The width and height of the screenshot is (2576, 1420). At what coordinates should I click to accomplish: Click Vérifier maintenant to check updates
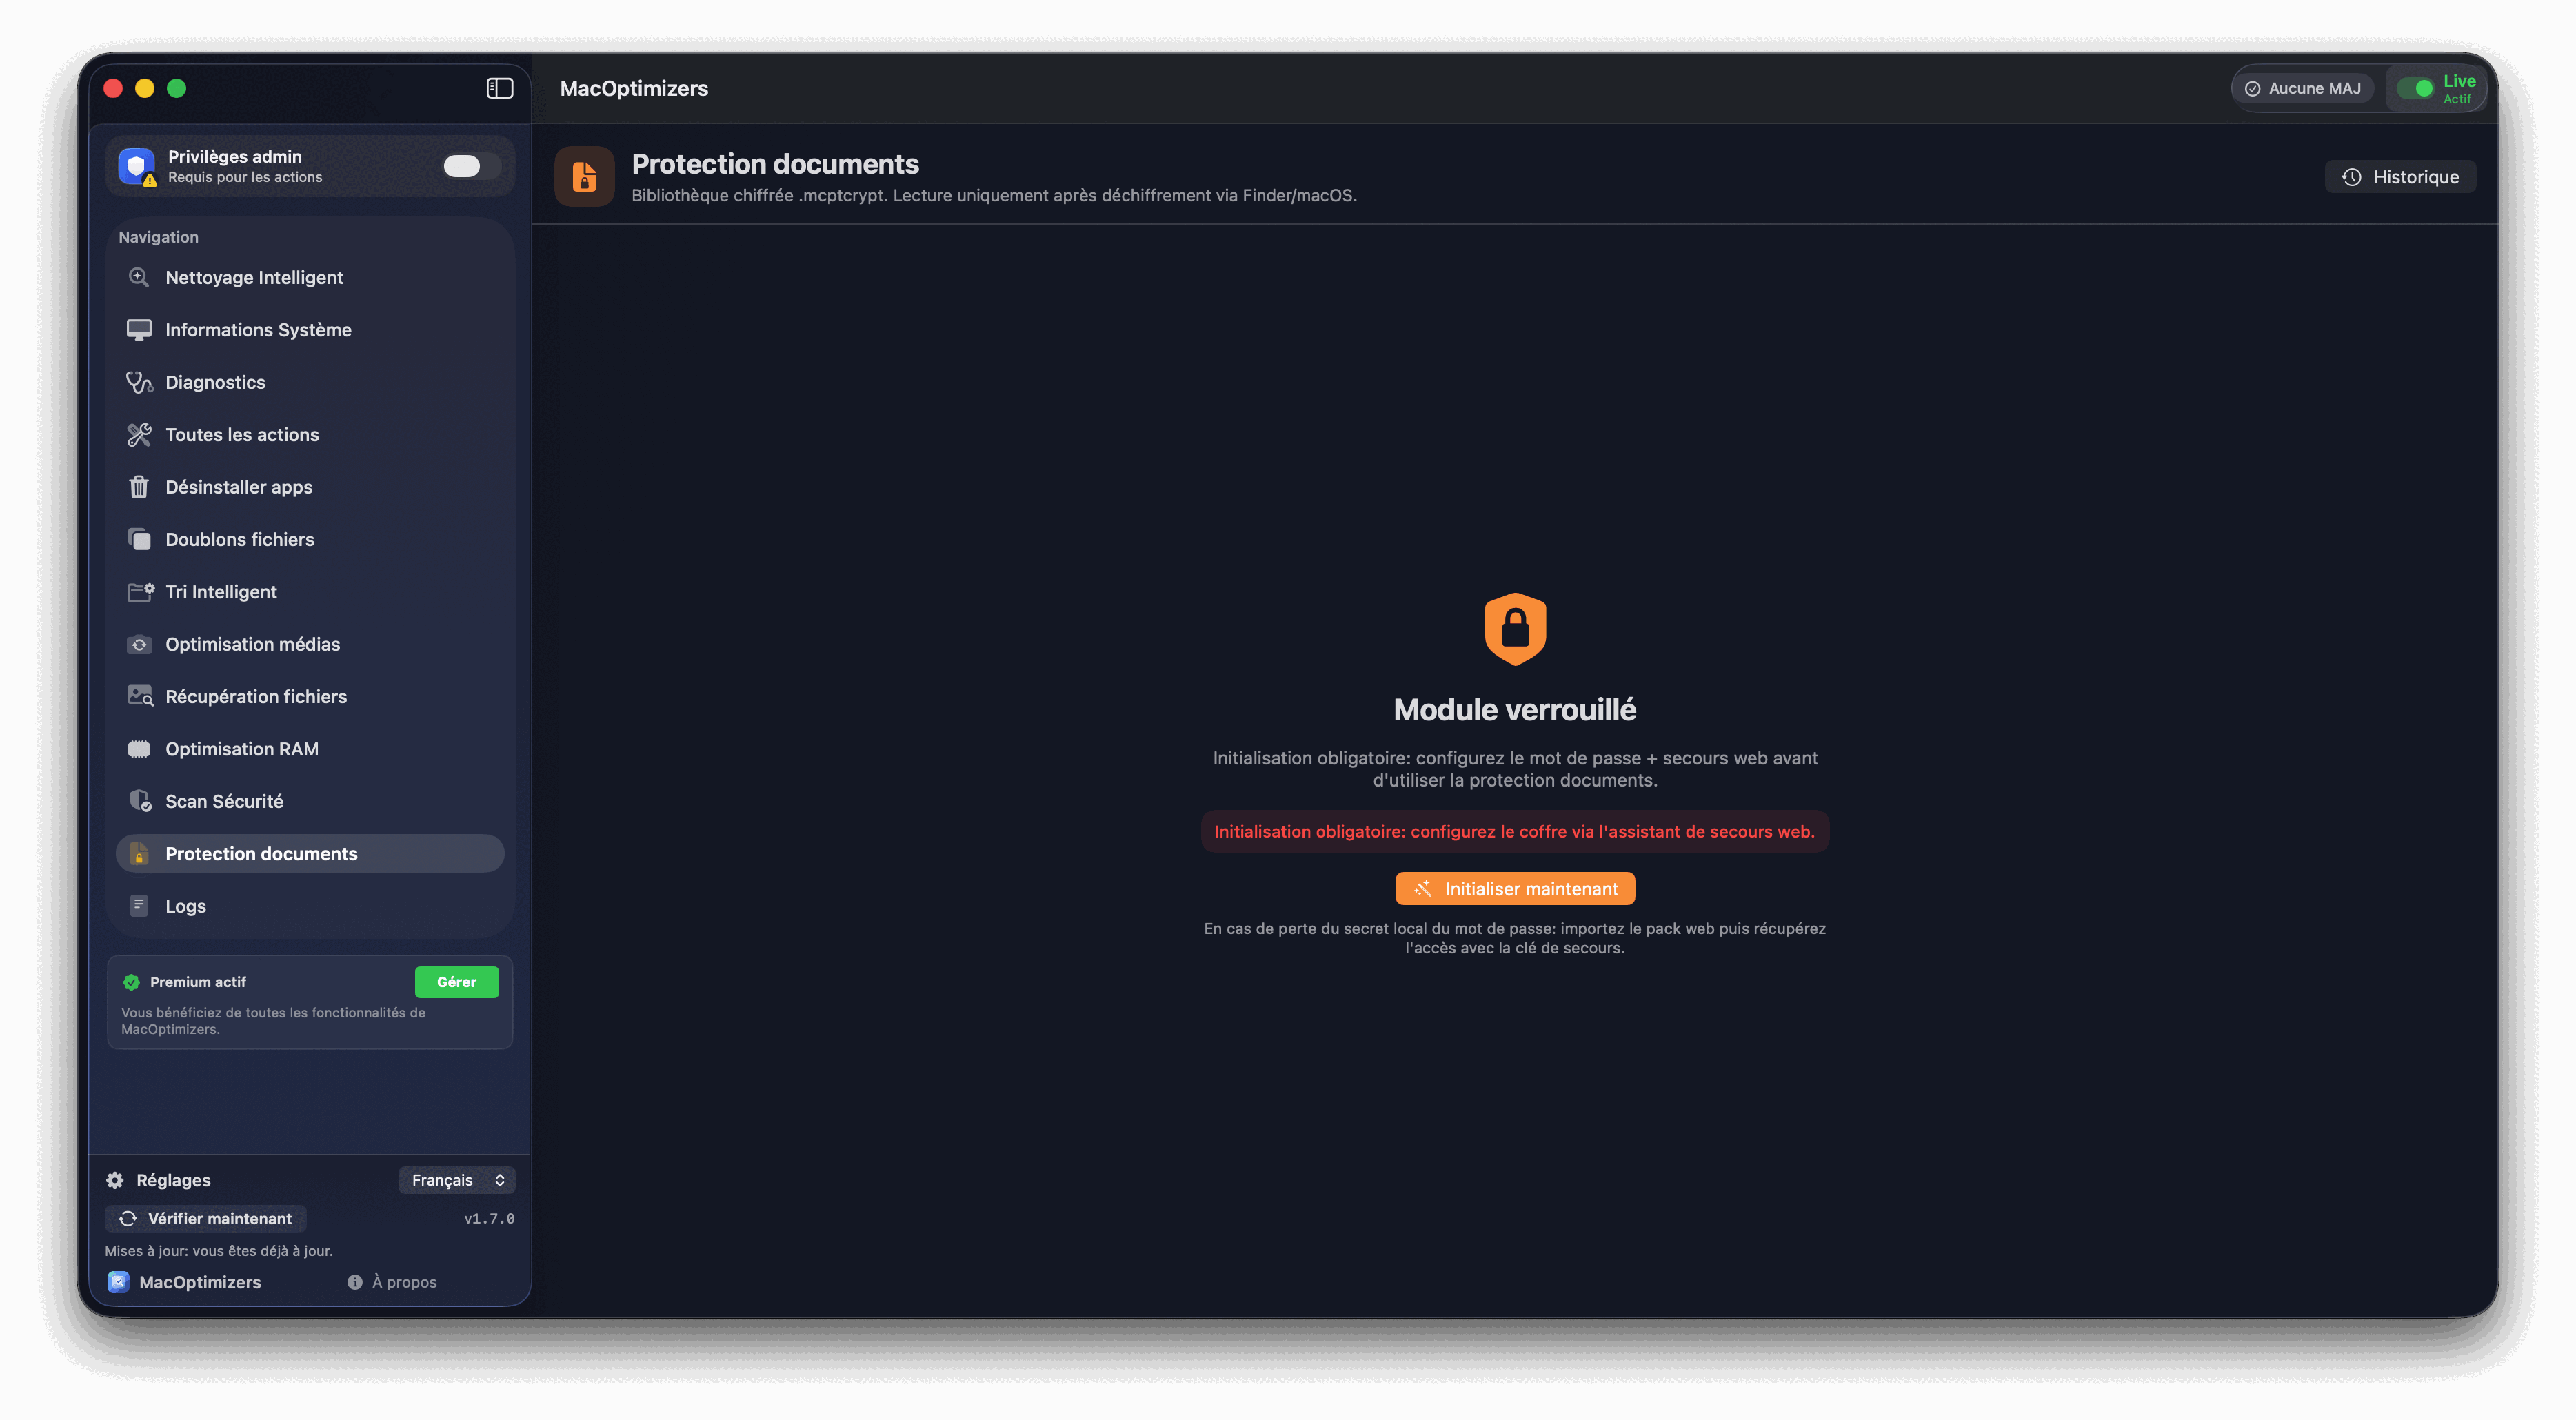206,1218
